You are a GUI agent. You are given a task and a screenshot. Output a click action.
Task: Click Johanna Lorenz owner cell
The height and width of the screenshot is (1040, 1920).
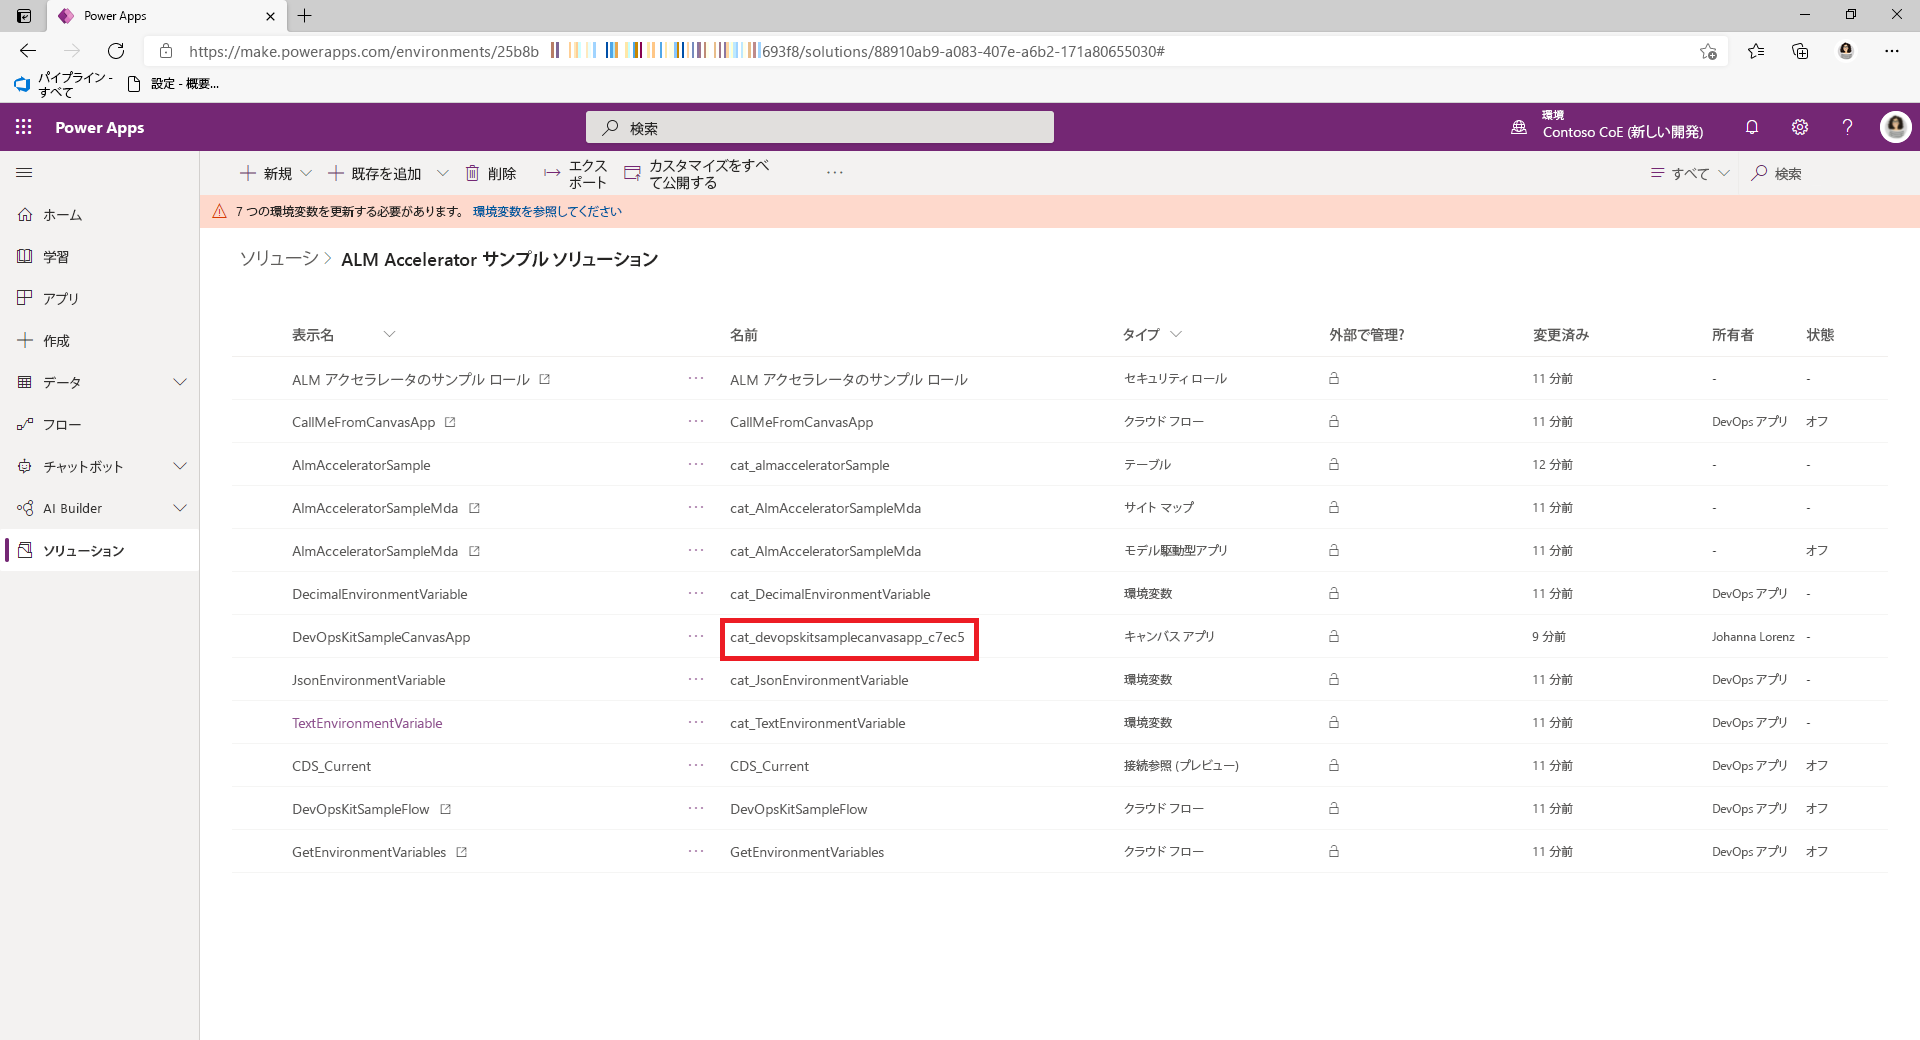point(1753,637)
